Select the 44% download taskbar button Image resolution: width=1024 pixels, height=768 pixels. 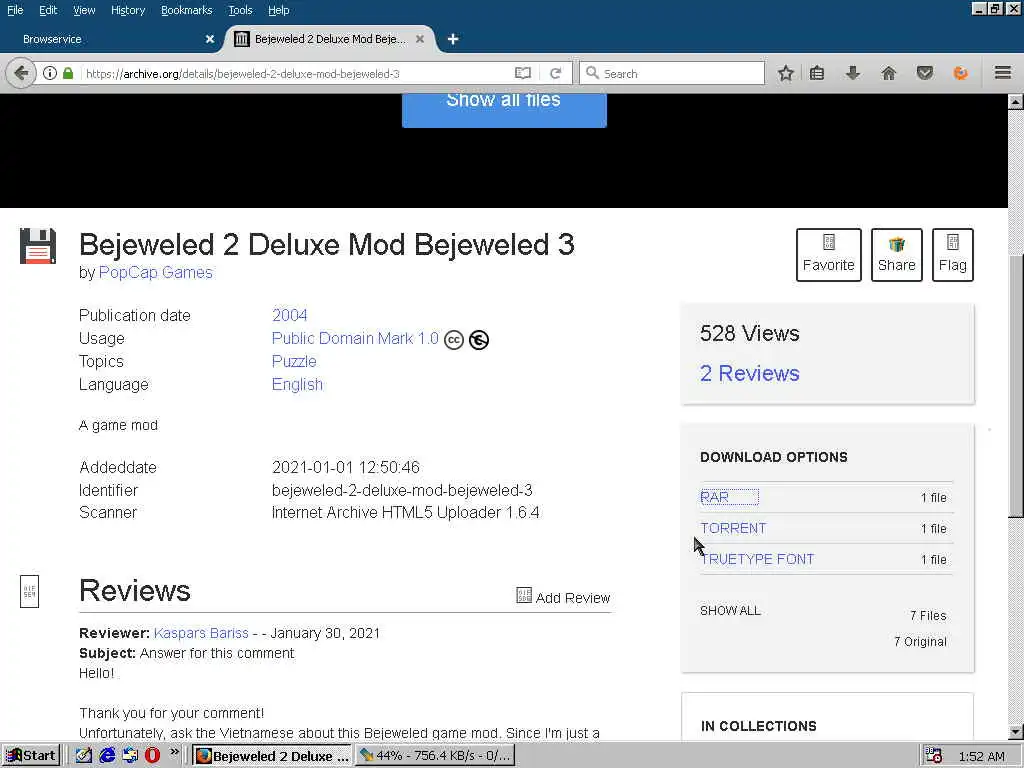435,756
